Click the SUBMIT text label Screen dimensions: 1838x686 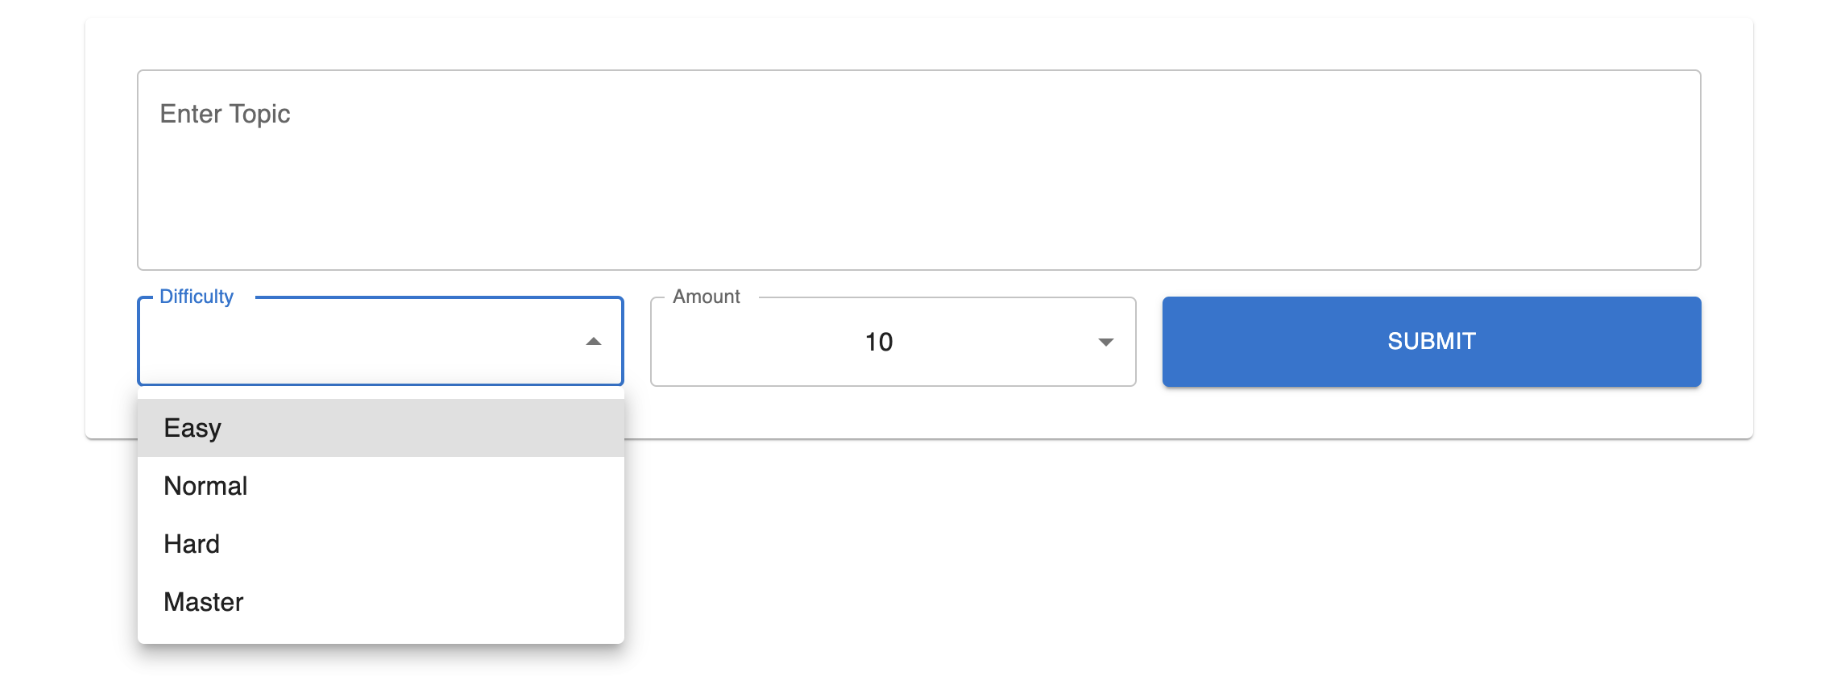pos(1431,342)
